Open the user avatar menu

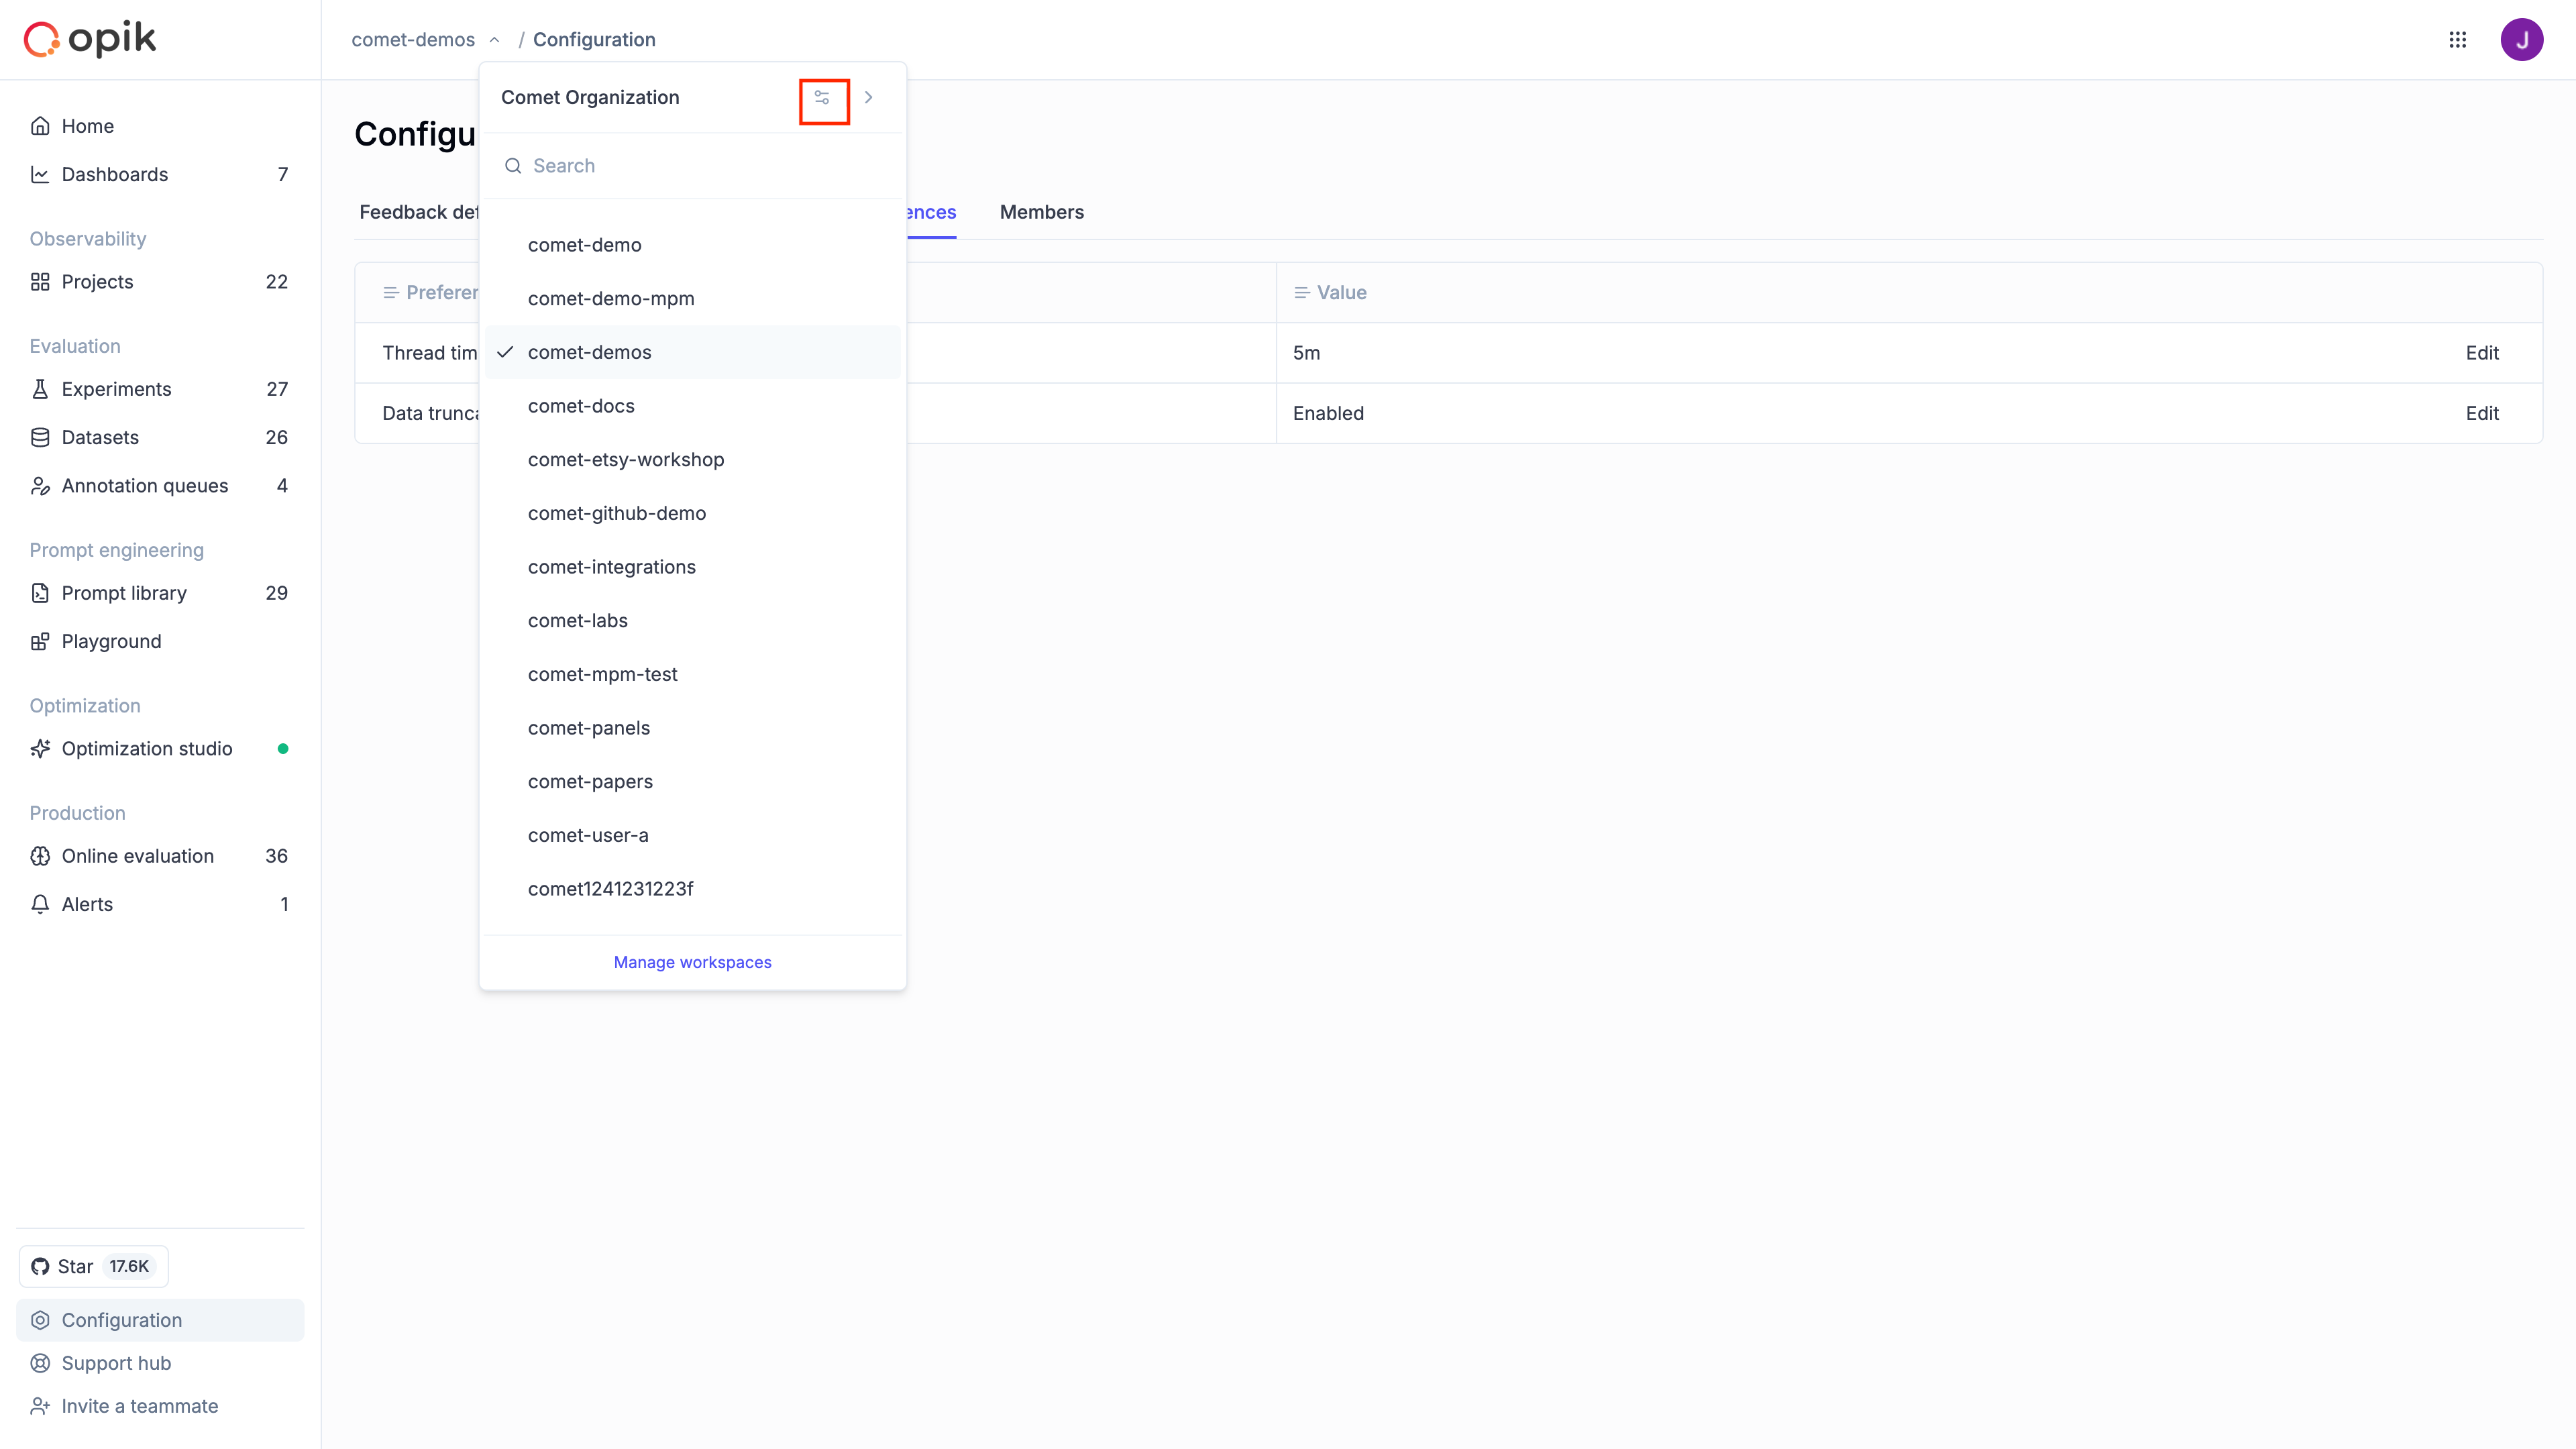point(2522,39)
